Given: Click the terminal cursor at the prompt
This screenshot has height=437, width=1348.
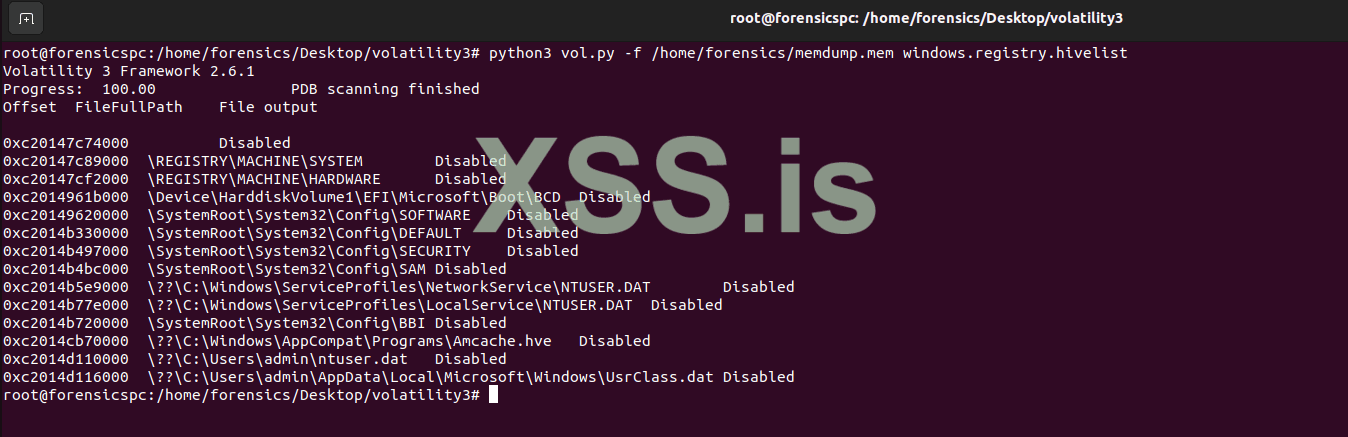Looking at the screenshot, I should (493, 395).
